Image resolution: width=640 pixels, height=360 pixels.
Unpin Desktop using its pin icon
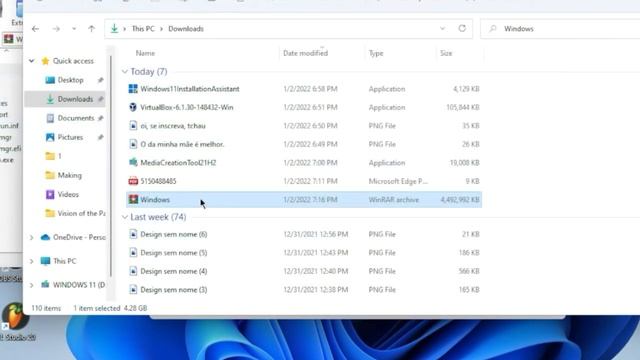coord(100,80)
